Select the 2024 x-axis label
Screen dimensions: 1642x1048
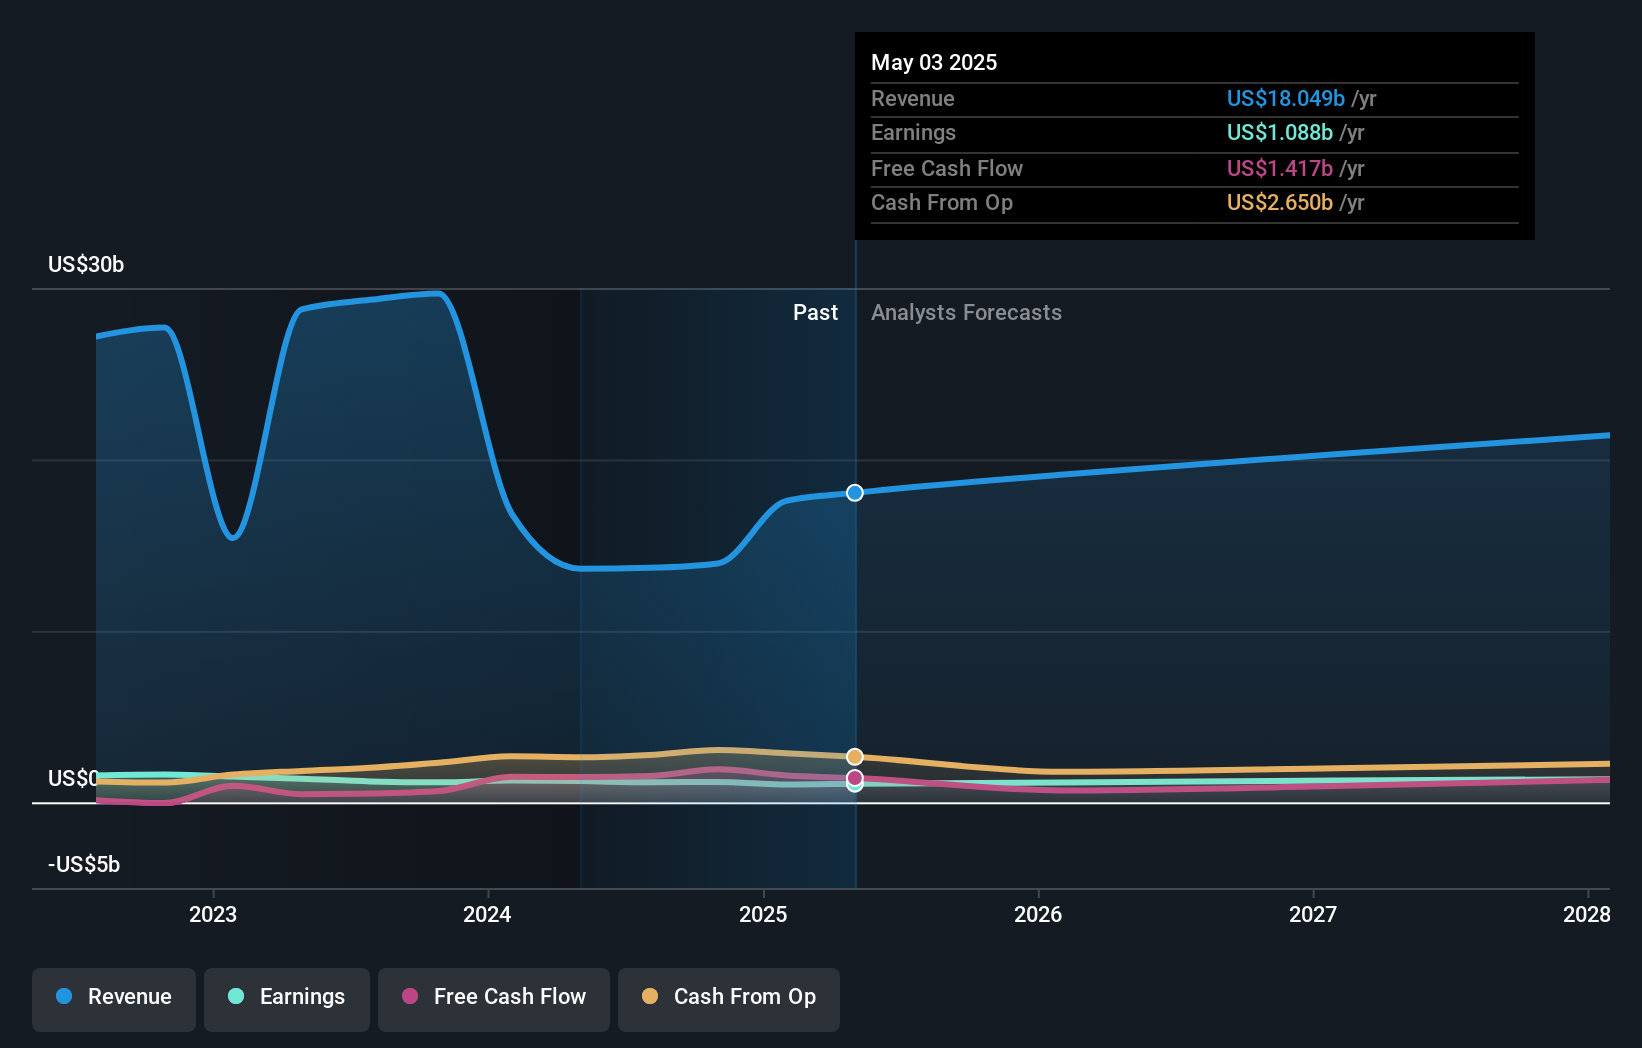click(487, 914)
